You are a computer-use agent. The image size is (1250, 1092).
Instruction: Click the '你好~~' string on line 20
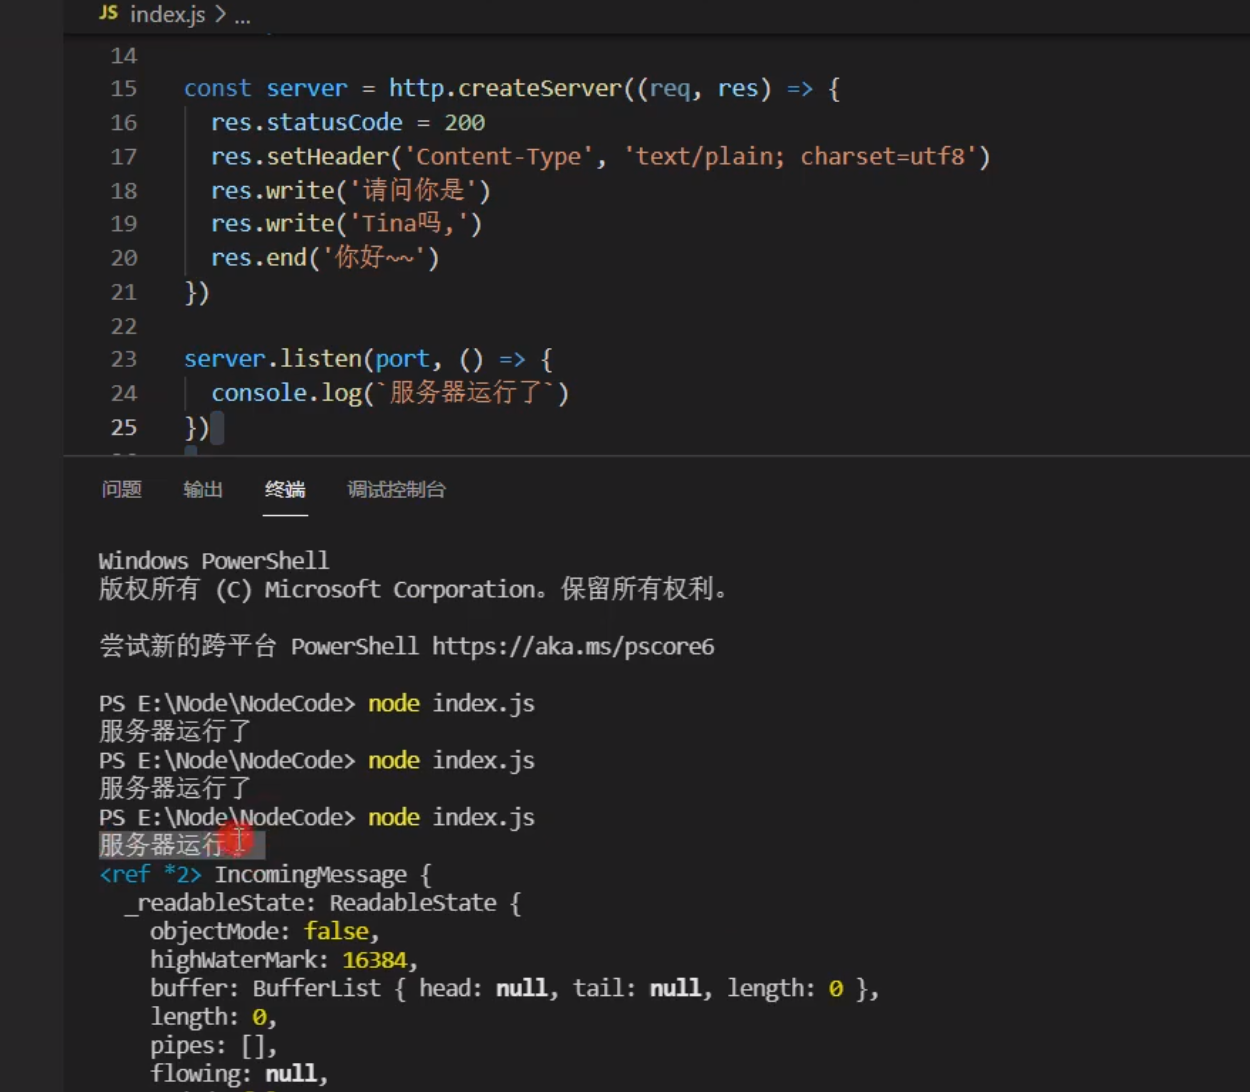[373, 258]
